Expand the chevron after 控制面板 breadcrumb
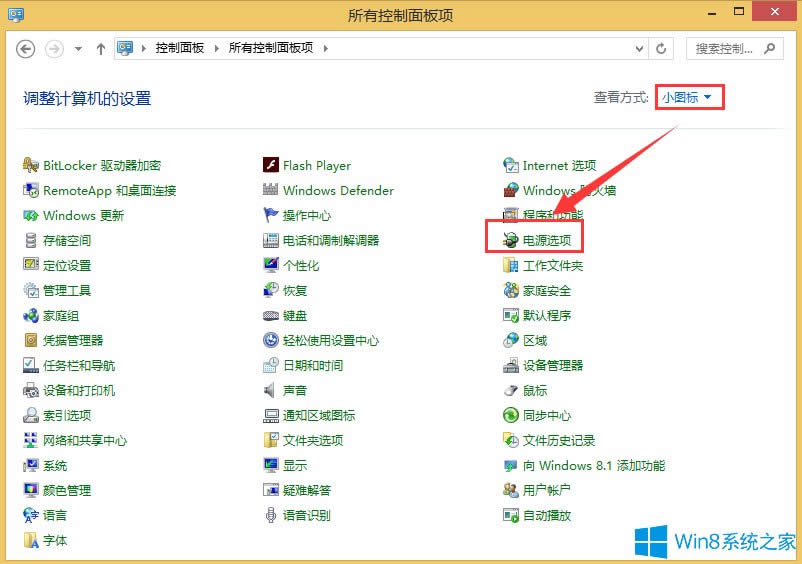Image resolution: width=802 pixels, height=564 pixels. coord(216,49)
